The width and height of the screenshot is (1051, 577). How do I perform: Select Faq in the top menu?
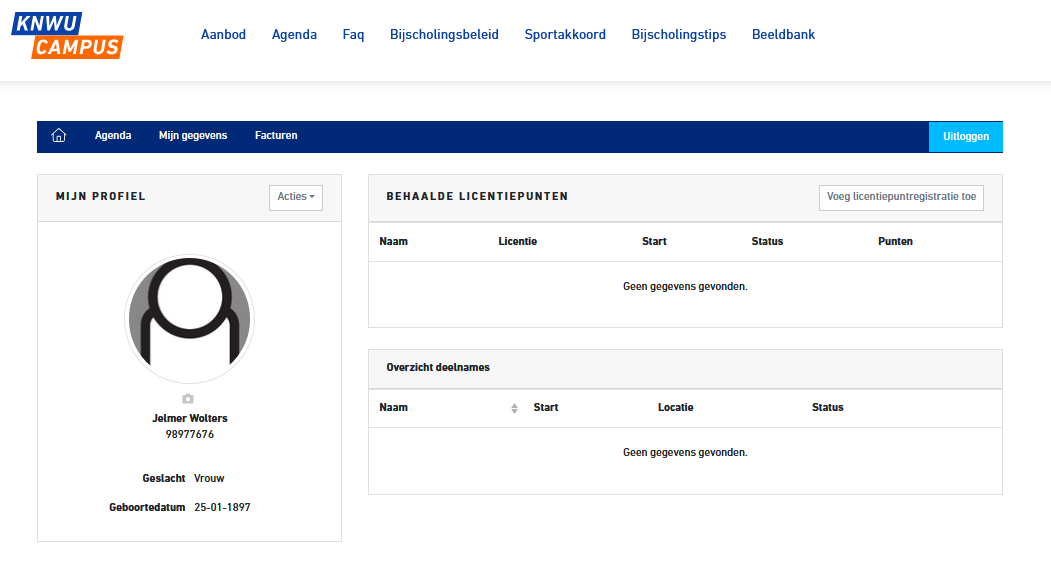click(x=353, y=34)
